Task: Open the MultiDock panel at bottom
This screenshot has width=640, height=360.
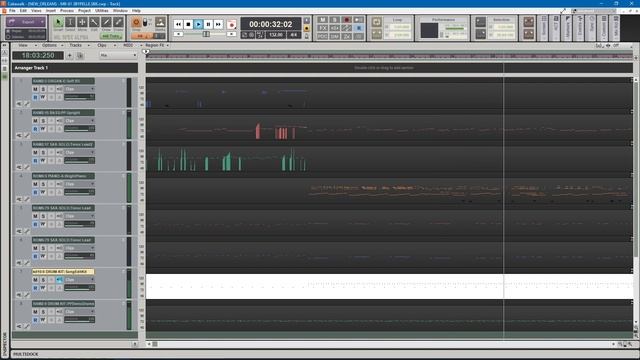Action: pos(25,354)
